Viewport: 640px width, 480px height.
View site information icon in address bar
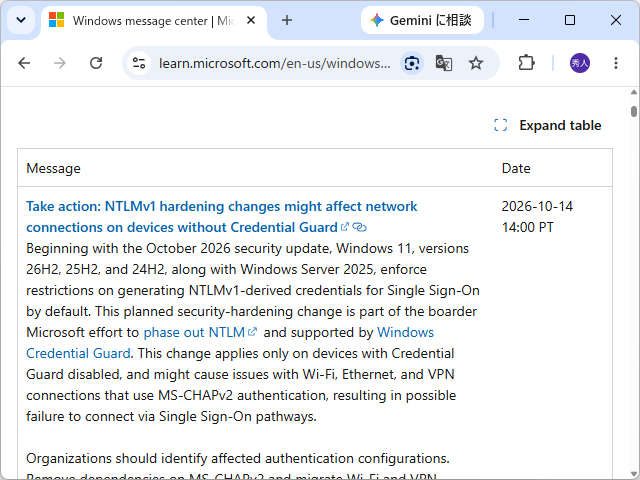pos(139,63)
